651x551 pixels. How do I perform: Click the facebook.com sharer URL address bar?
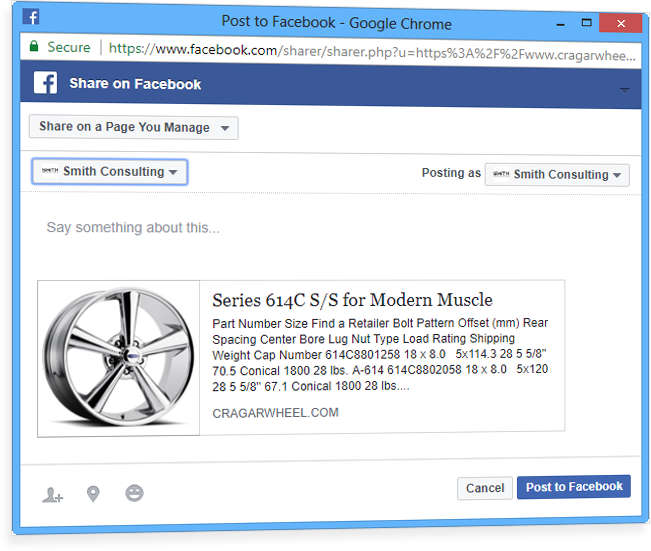(x=372, y=52)
